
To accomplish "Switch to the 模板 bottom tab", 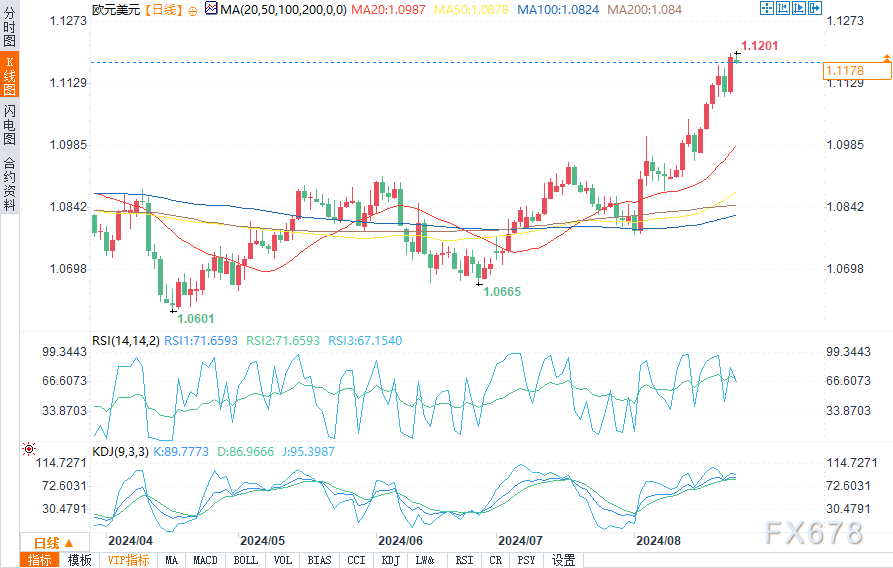I will 79,560.
